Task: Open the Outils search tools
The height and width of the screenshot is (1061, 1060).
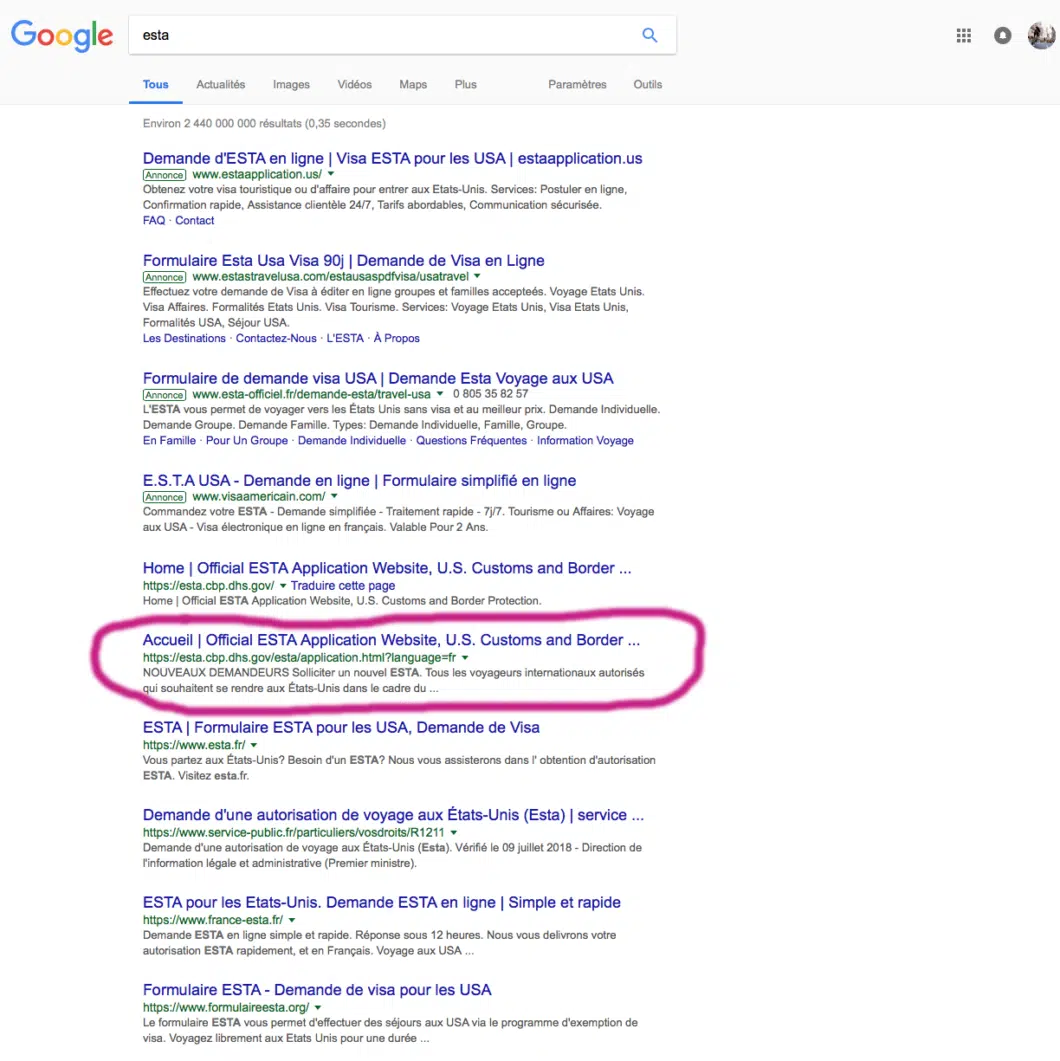Action: (x=648, y=85)
